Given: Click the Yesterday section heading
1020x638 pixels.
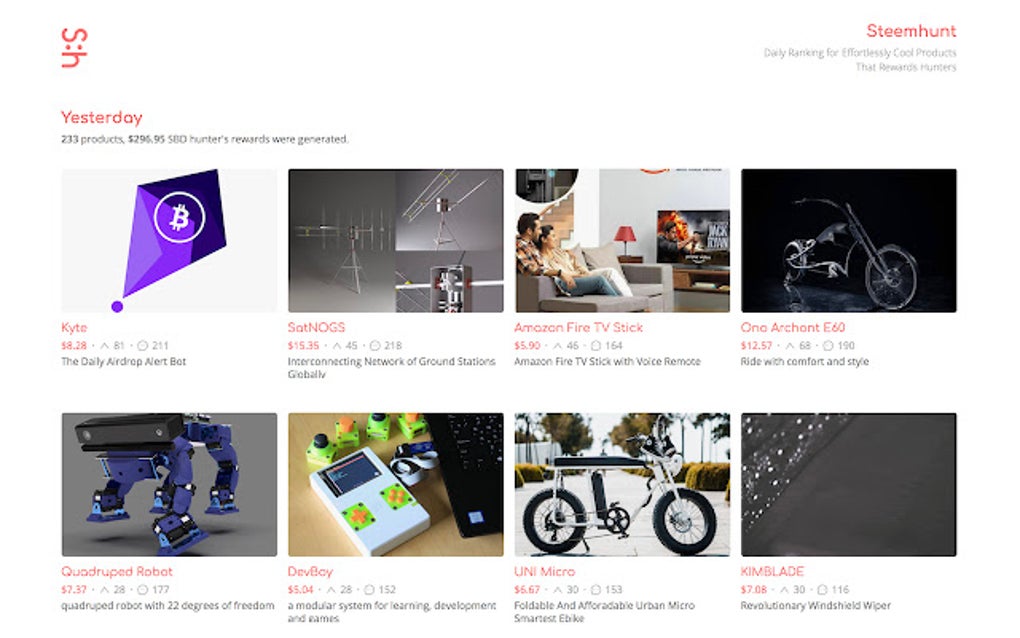Looking at the screenshot, I should click(x=101, y=118).
